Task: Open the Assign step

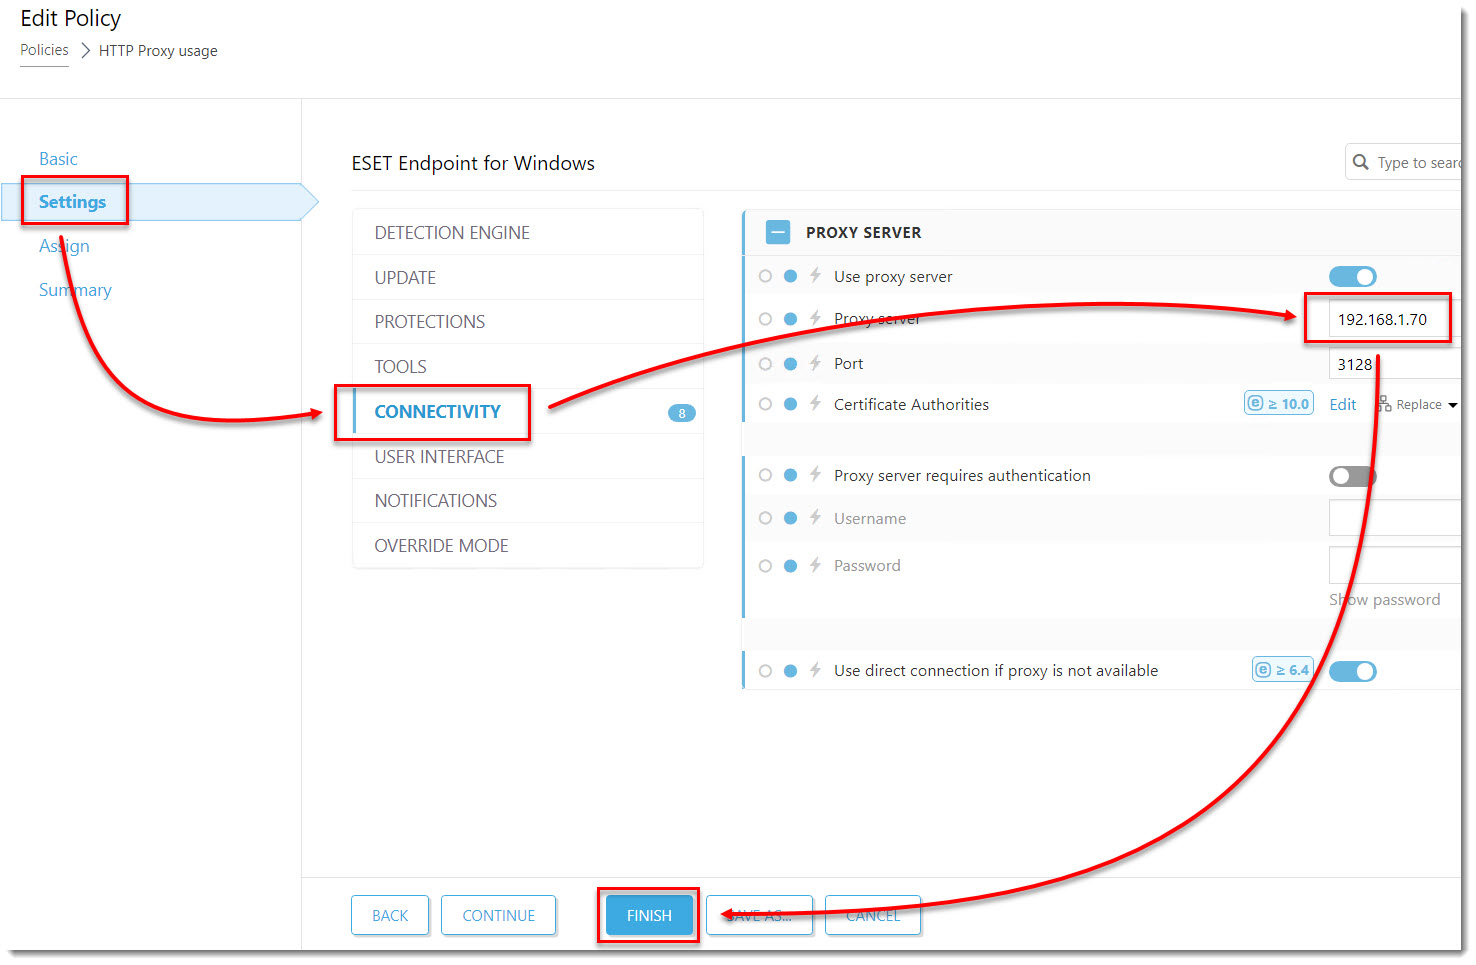Action: pos(64,246)
